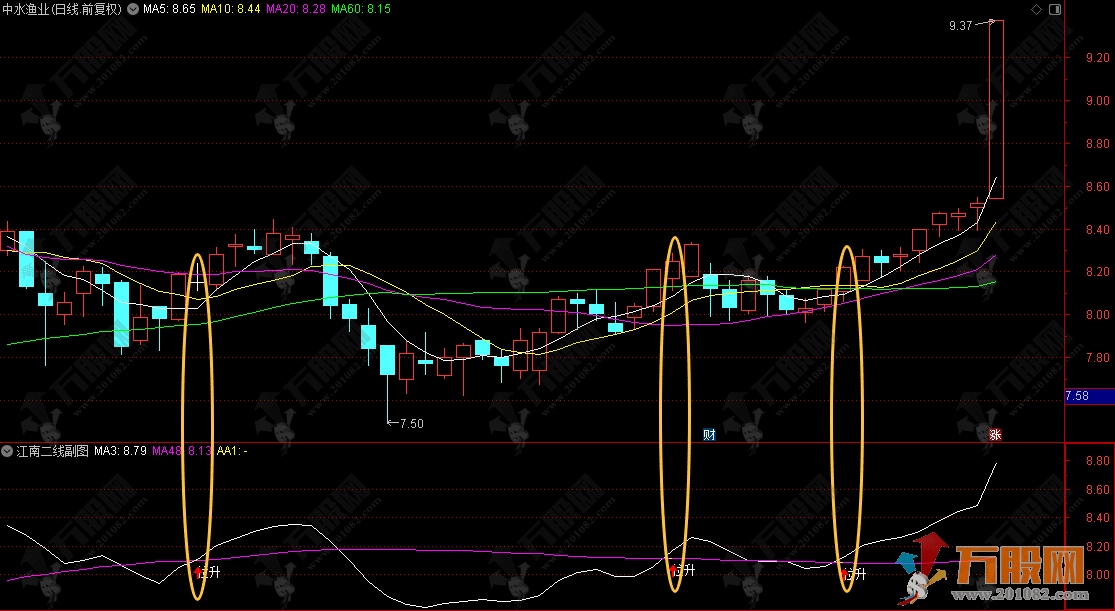Viewport: 1115px width, 611px height.
Task: Click the red 涨 marker icon
Action: click(995, 434)
